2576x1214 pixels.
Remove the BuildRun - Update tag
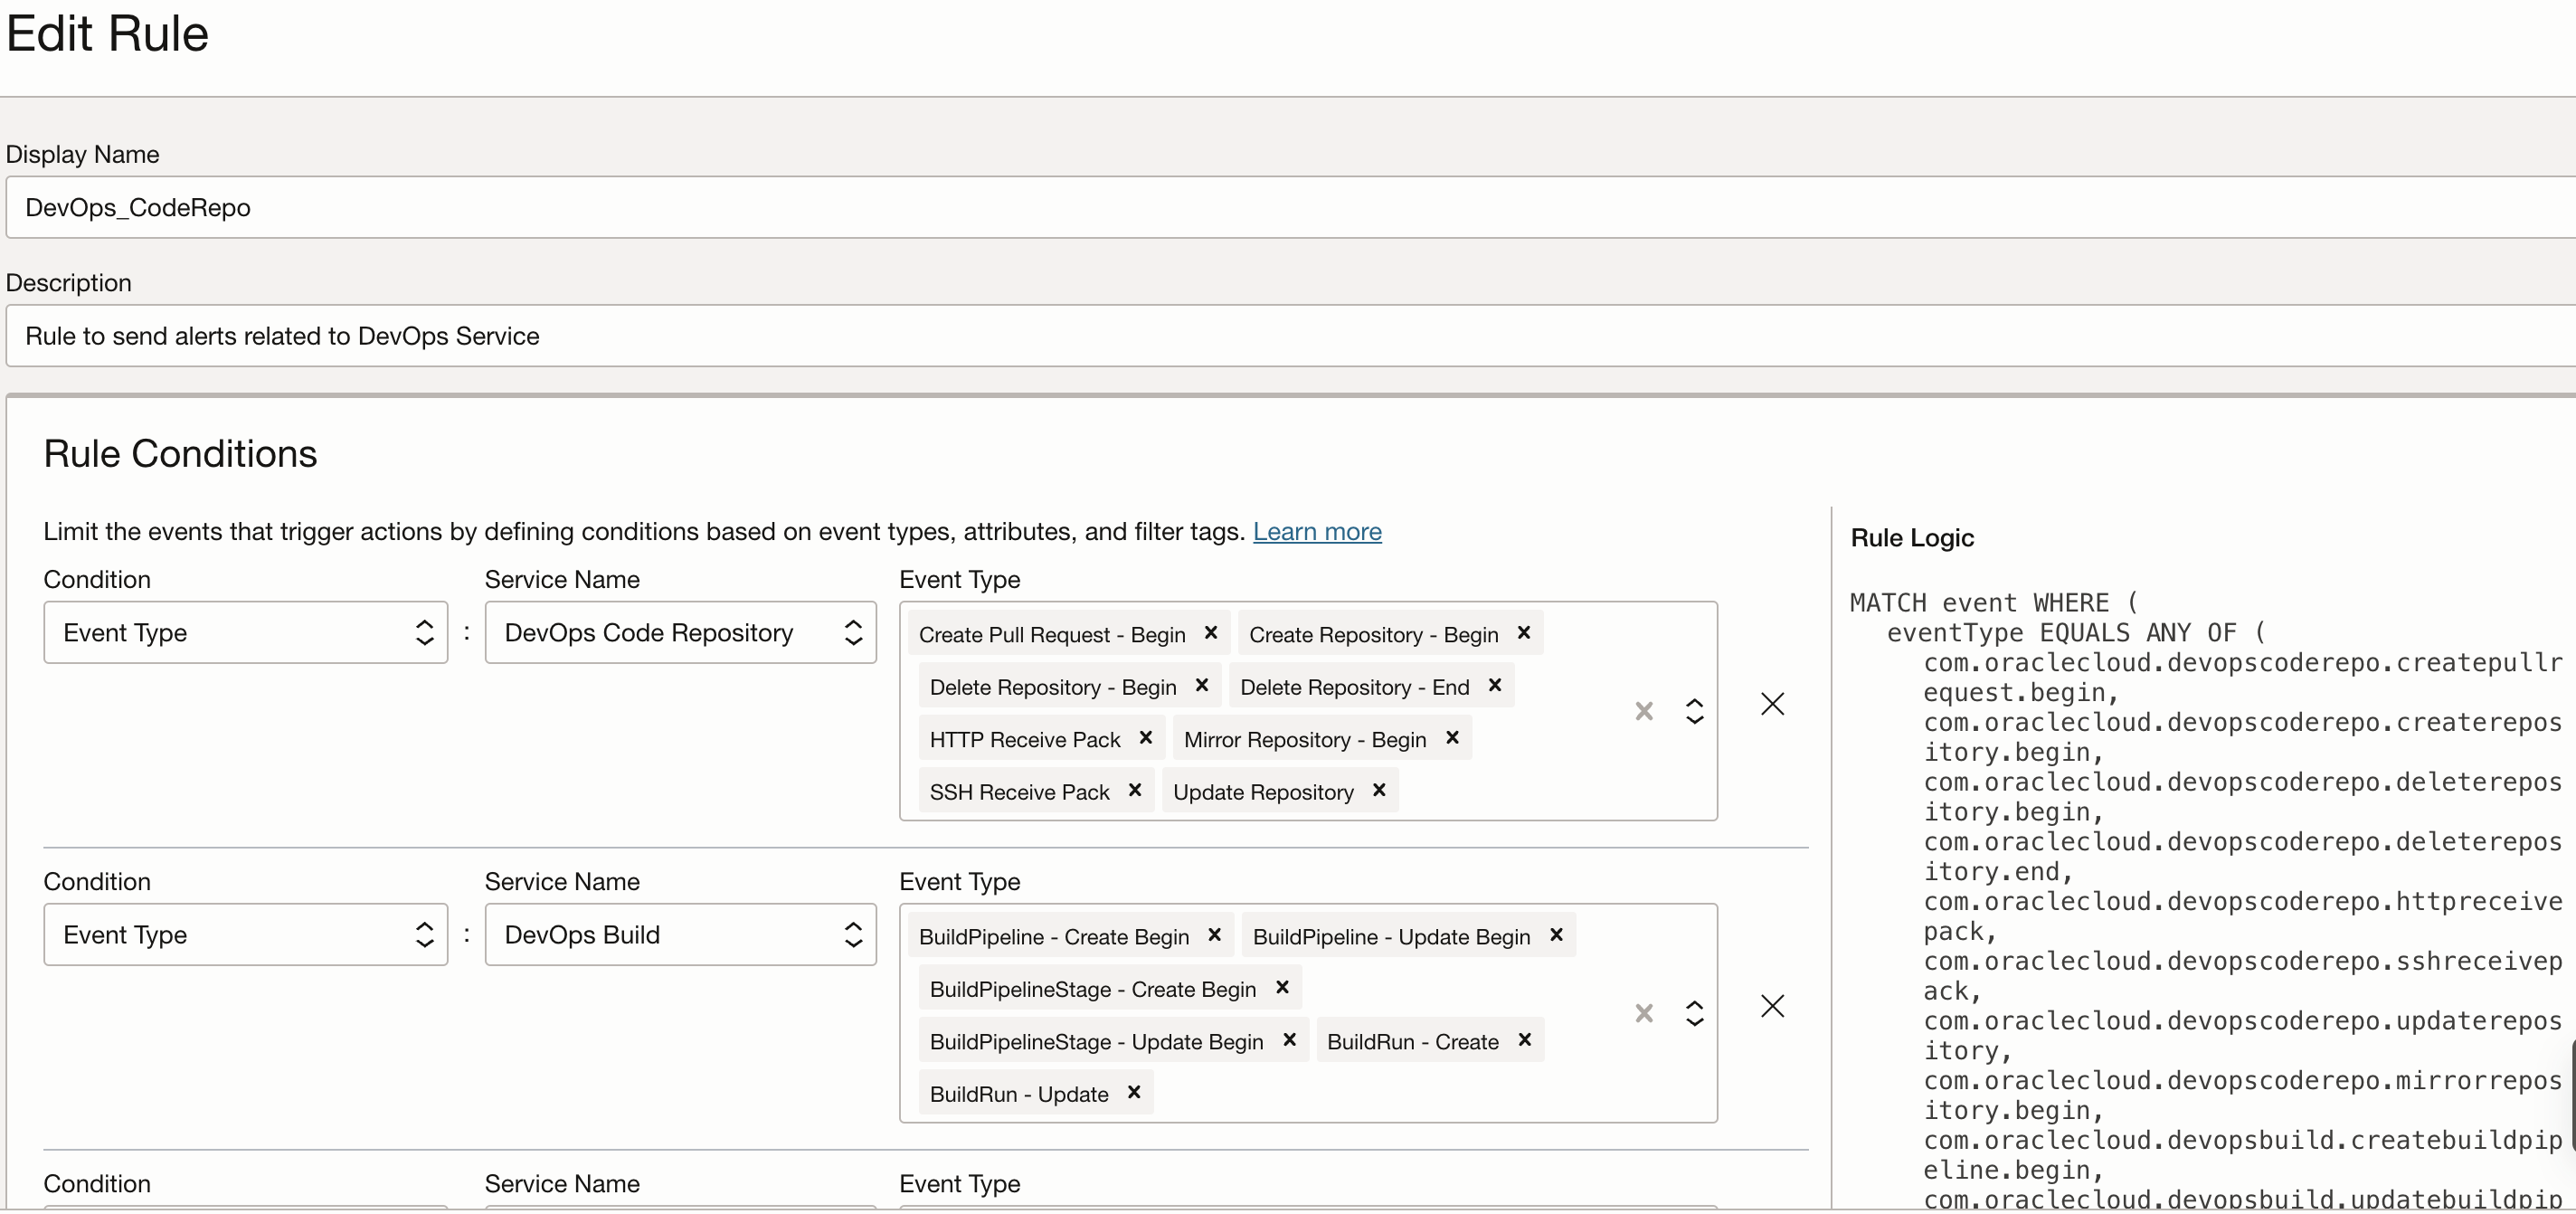point(1133,1092)
